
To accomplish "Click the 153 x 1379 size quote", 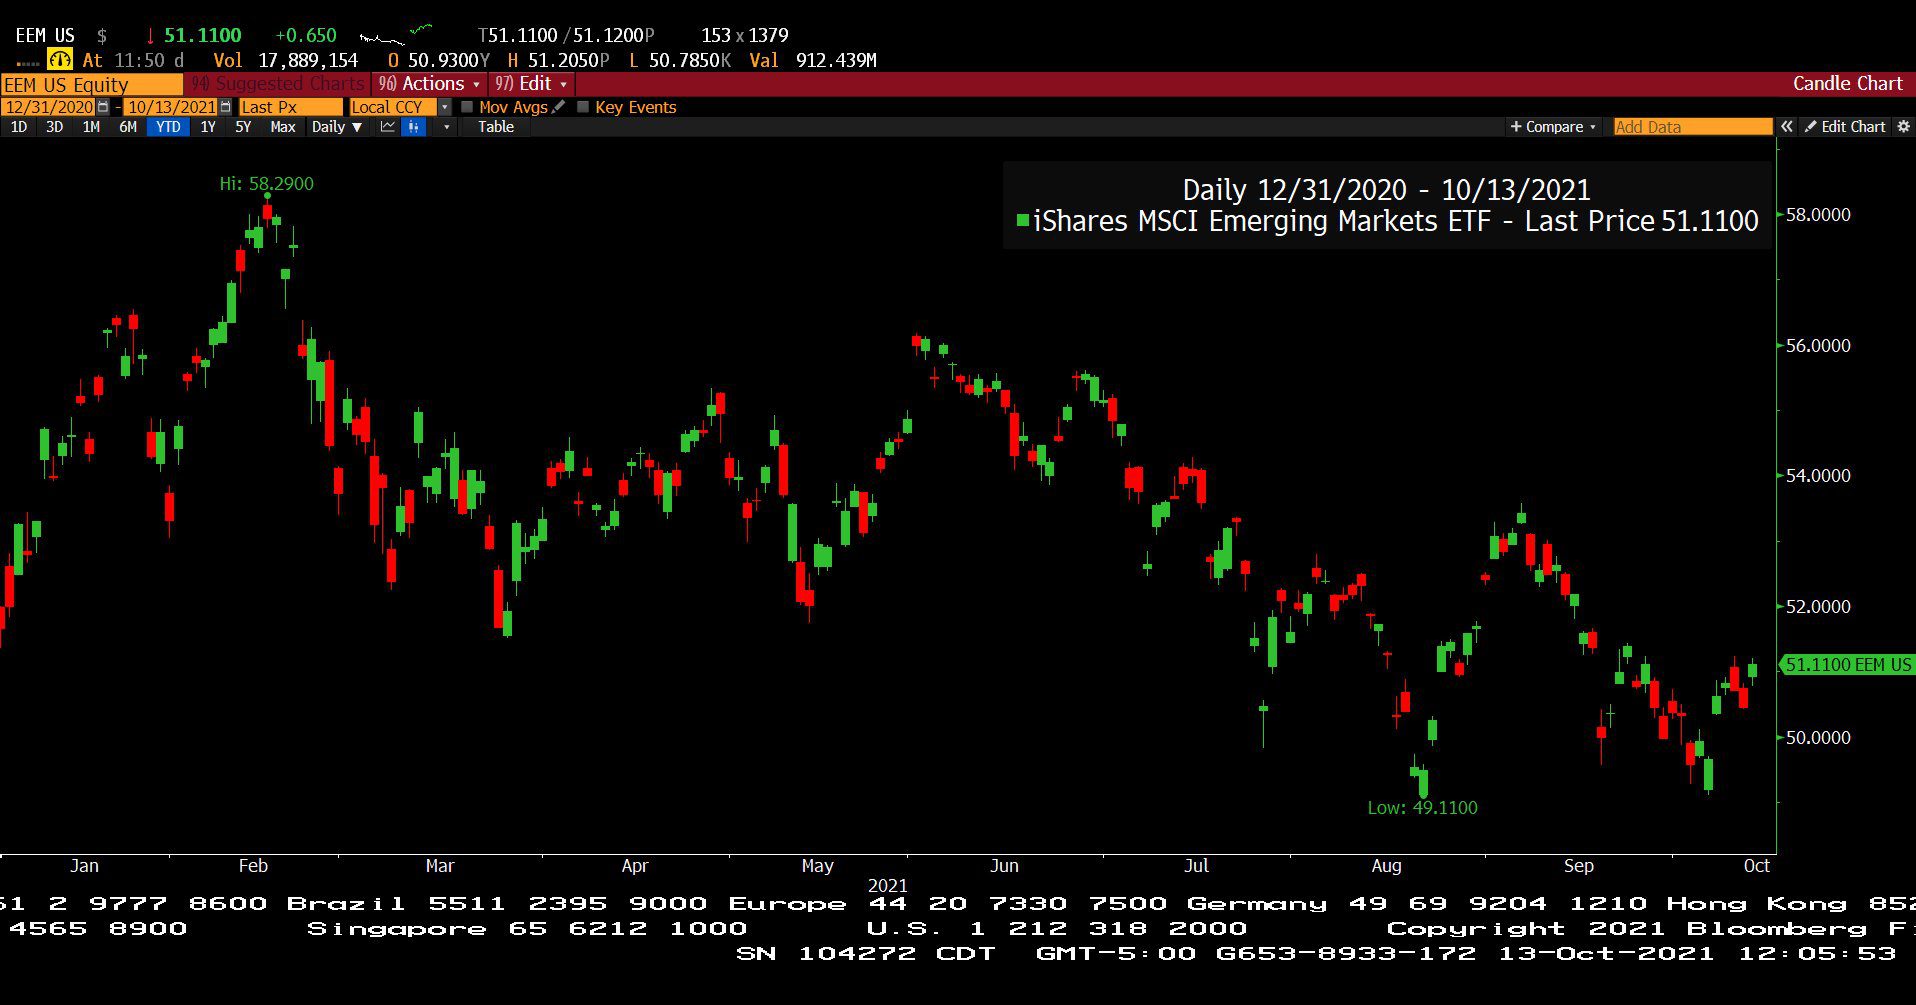I will [x=745, y=35].
